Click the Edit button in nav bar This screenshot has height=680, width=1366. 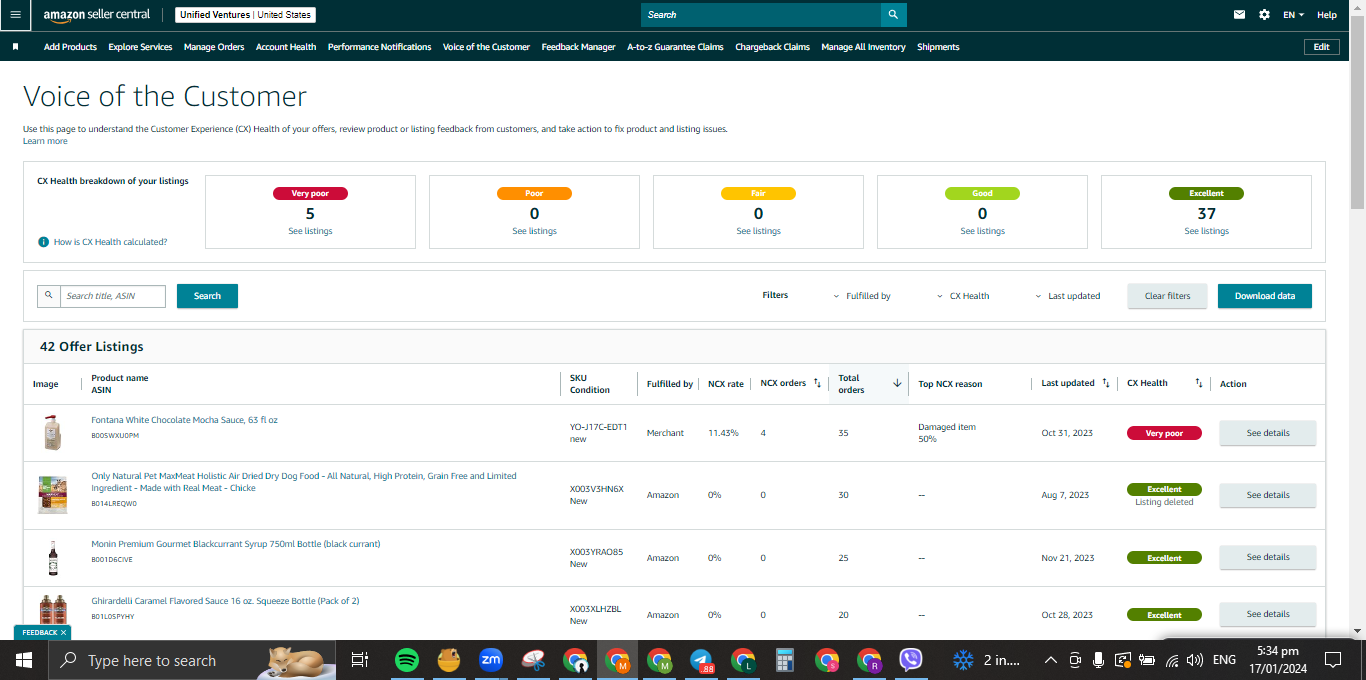click(x=1321, y=47)
